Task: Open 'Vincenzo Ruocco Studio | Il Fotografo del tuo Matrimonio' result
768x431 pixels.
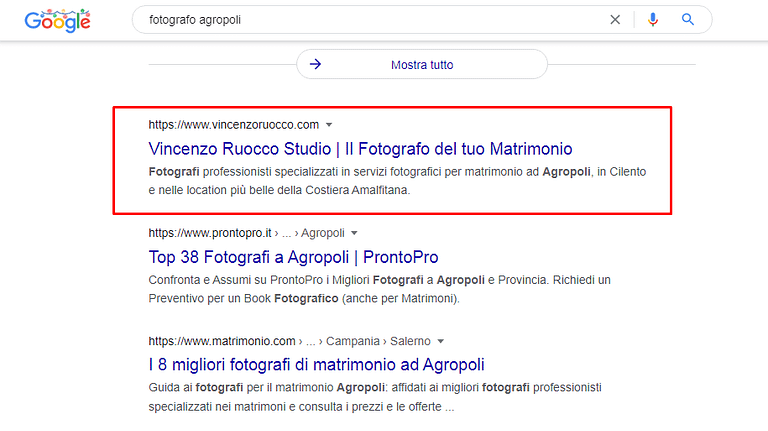Action: click(360, 149)
